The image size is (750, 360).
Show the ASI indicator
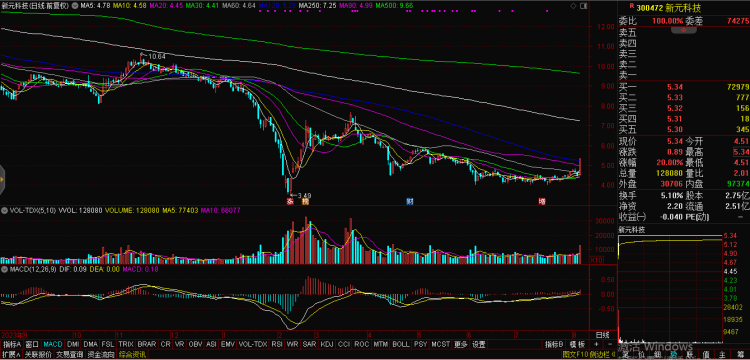(211, 344)
